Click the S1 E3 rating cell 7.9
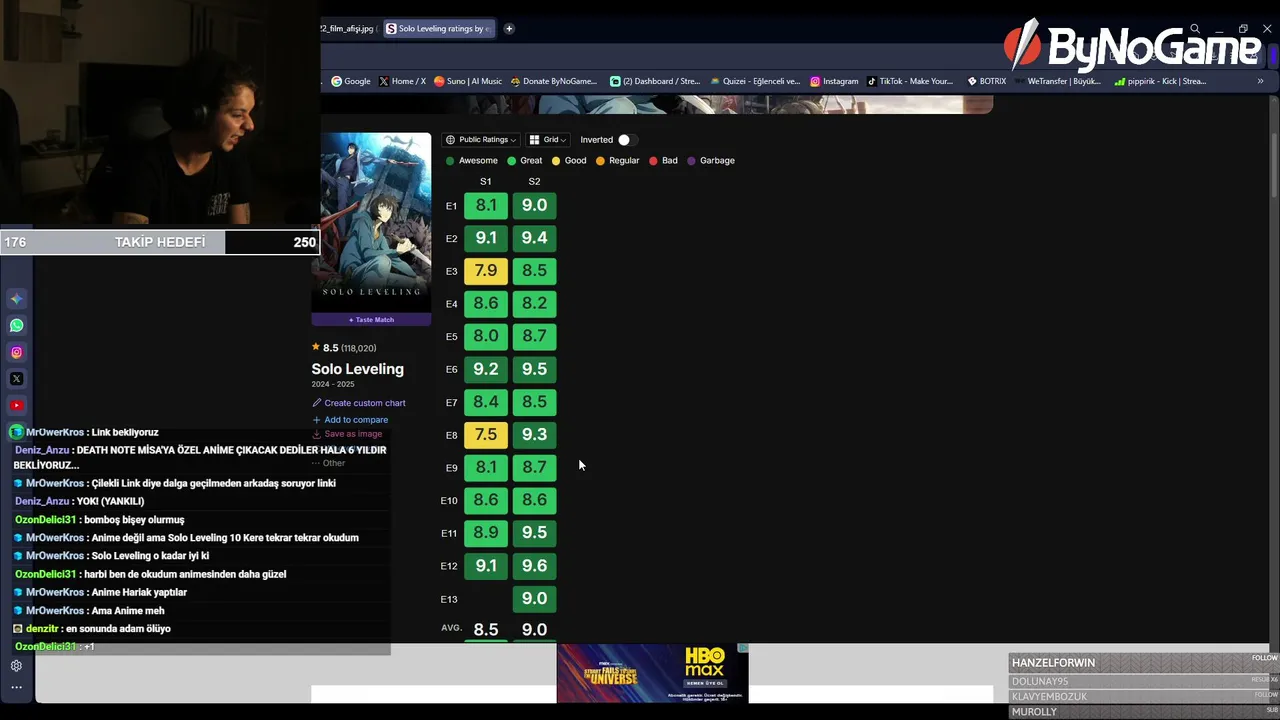This screenshot has height=720, width=1280. click(x=486, y=271)
